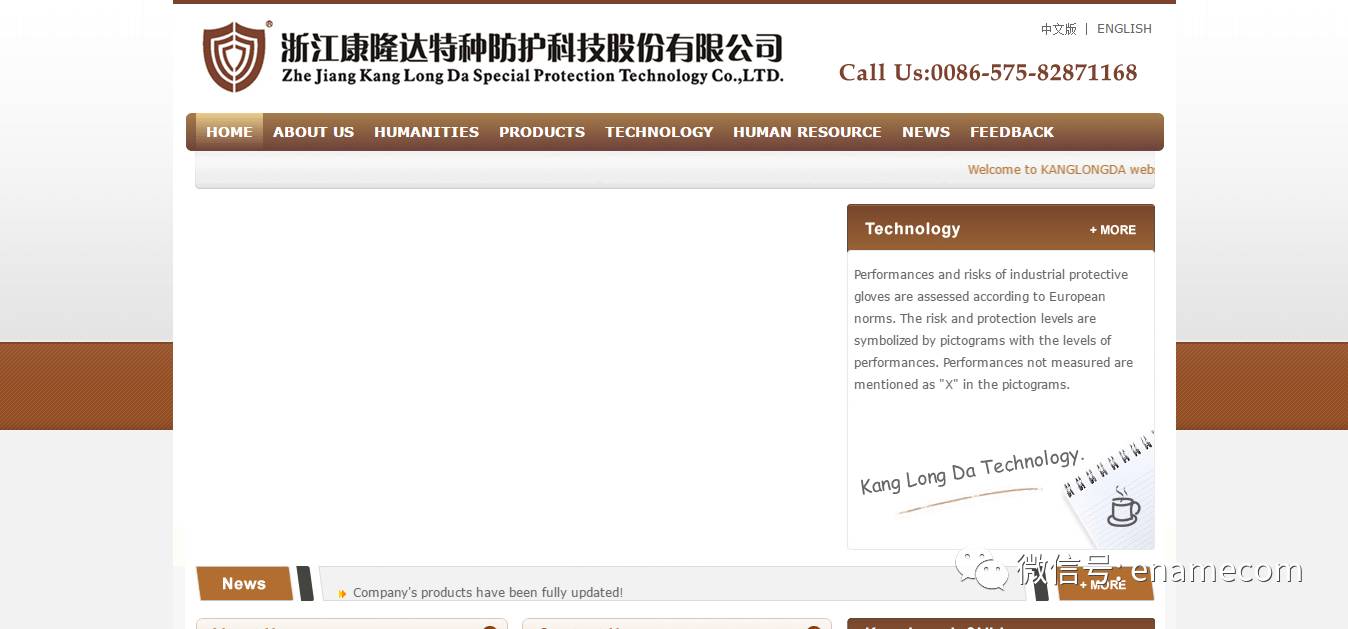The image size is (1348, 629).
Task: Click the circular icon on the bottom-middle panel header
Action: 813,628
